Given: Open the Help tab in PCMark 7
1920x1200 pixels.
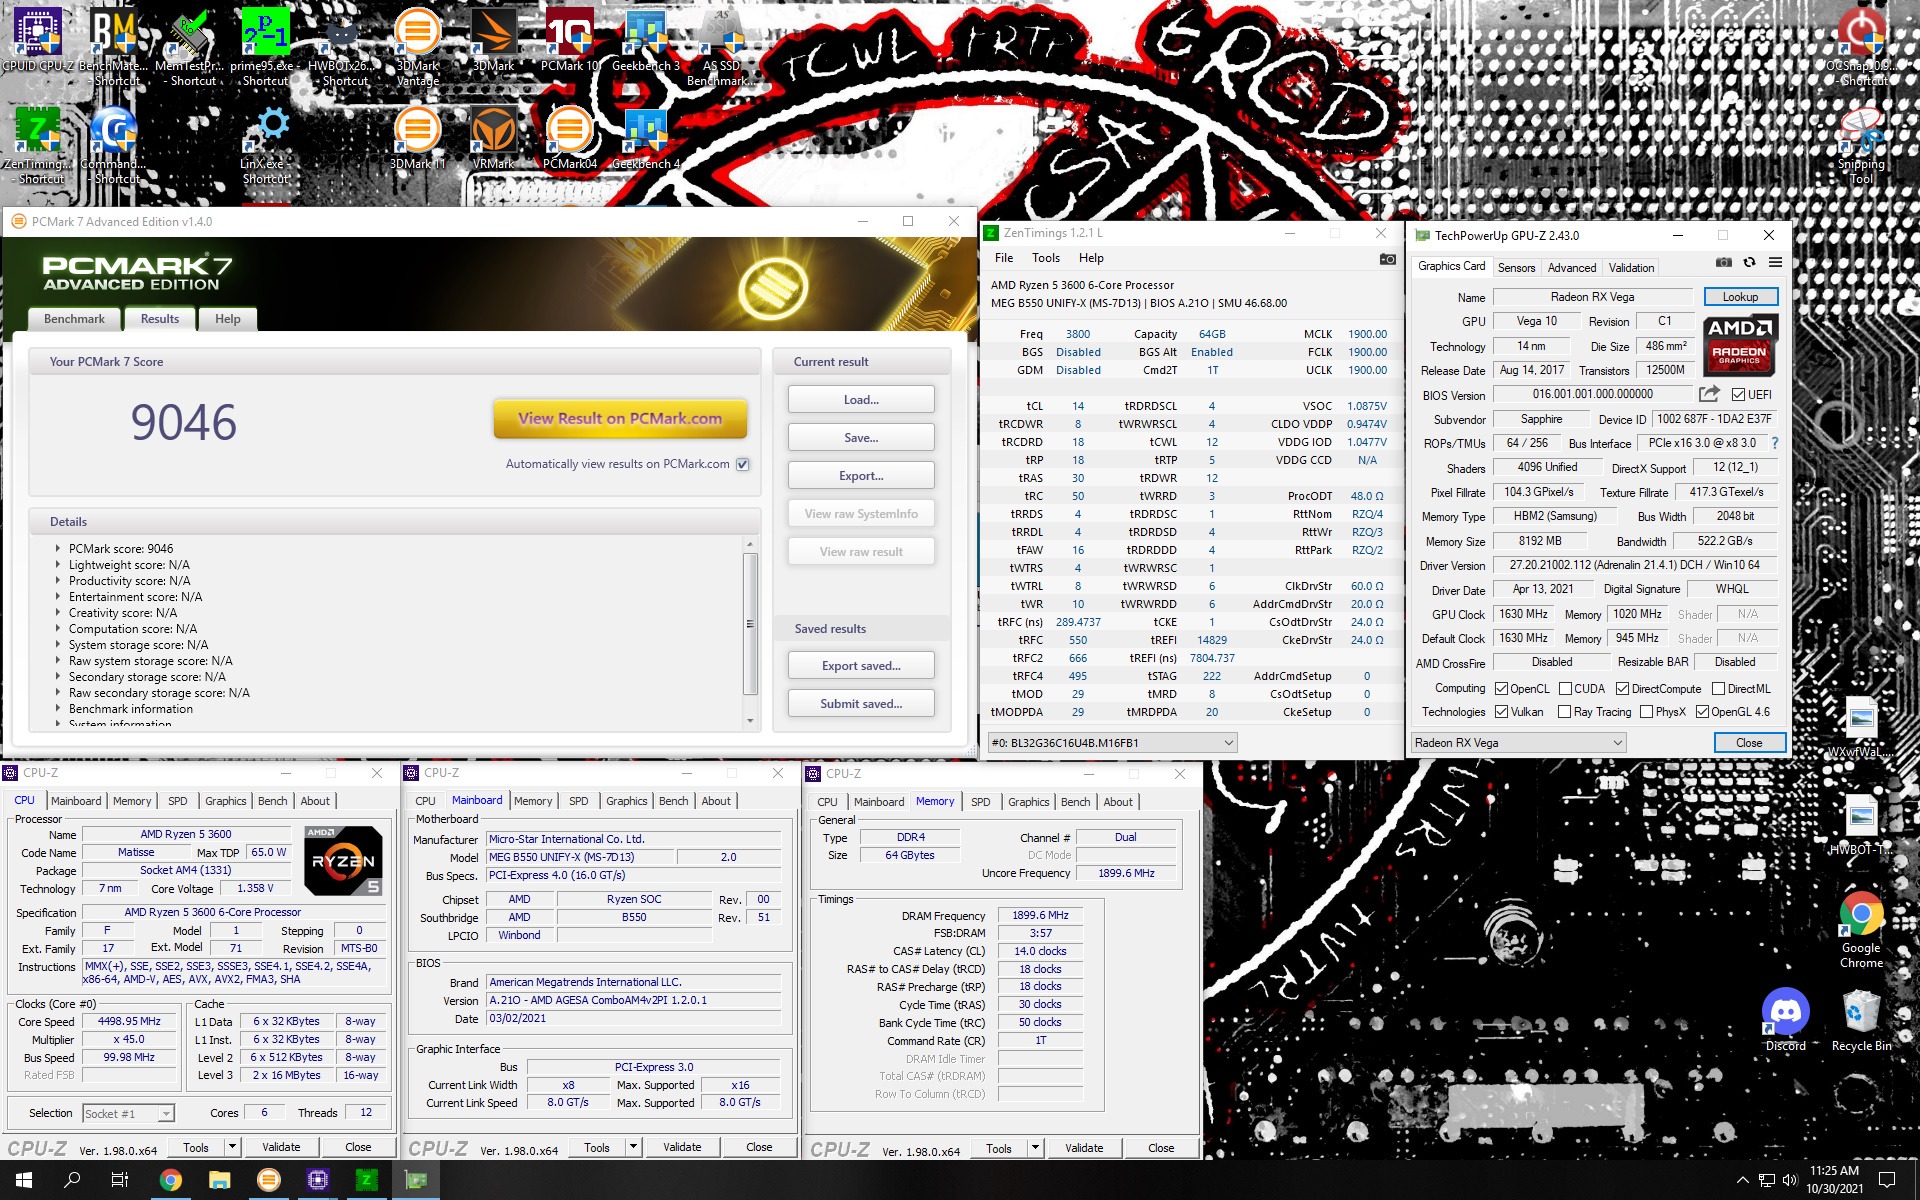Looking at the screenshot, I should [x=228, y=319].
